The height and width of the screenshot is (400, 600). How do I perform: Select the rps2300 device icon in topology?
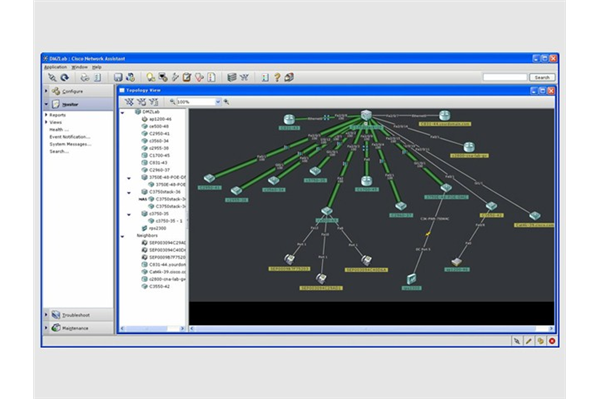click(411, 279)
